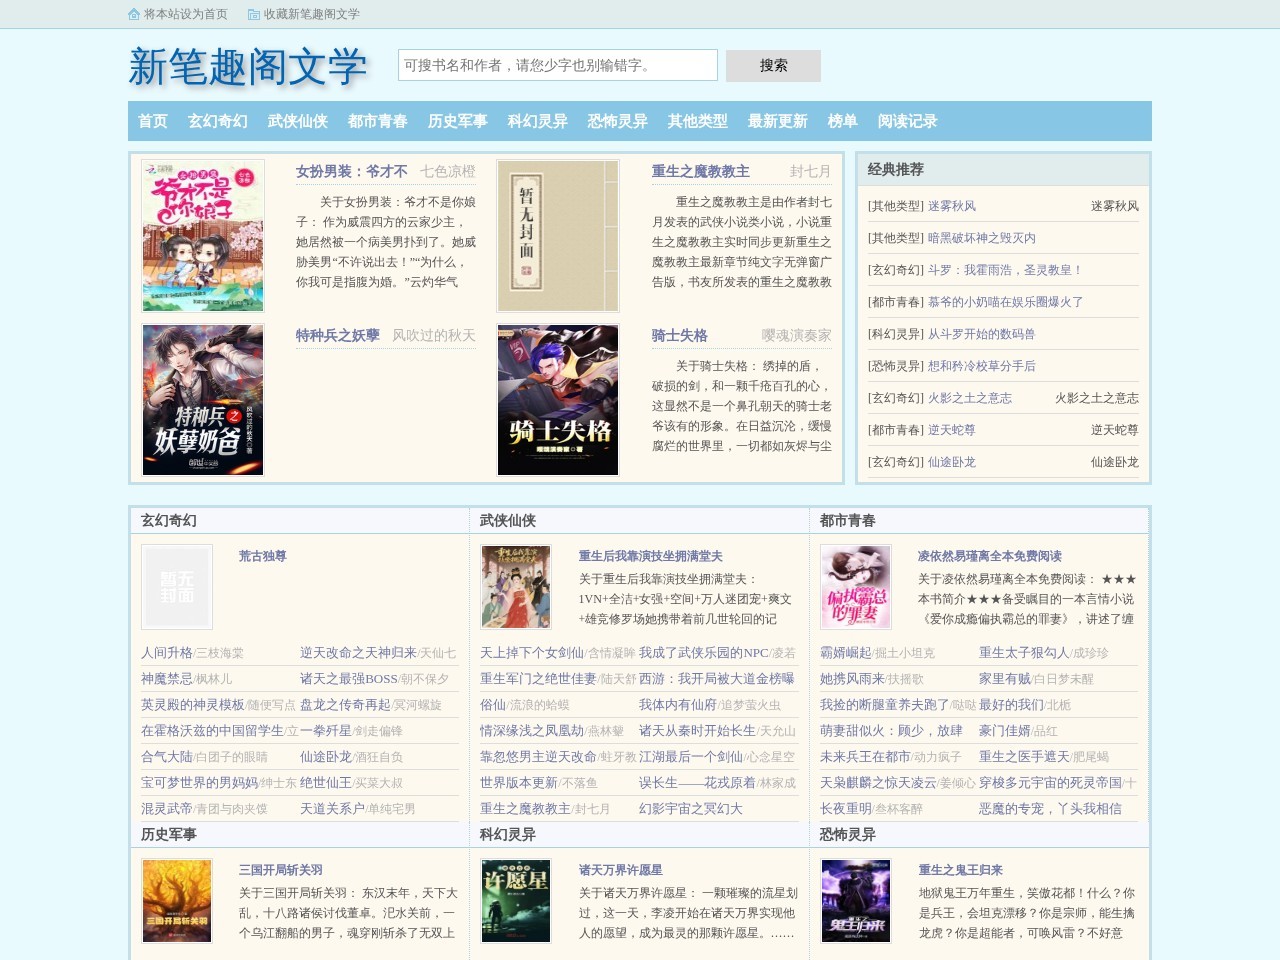
Task: Open the 暂无封面 cover of 重生之魔教教主
Action: click(558, 236)
